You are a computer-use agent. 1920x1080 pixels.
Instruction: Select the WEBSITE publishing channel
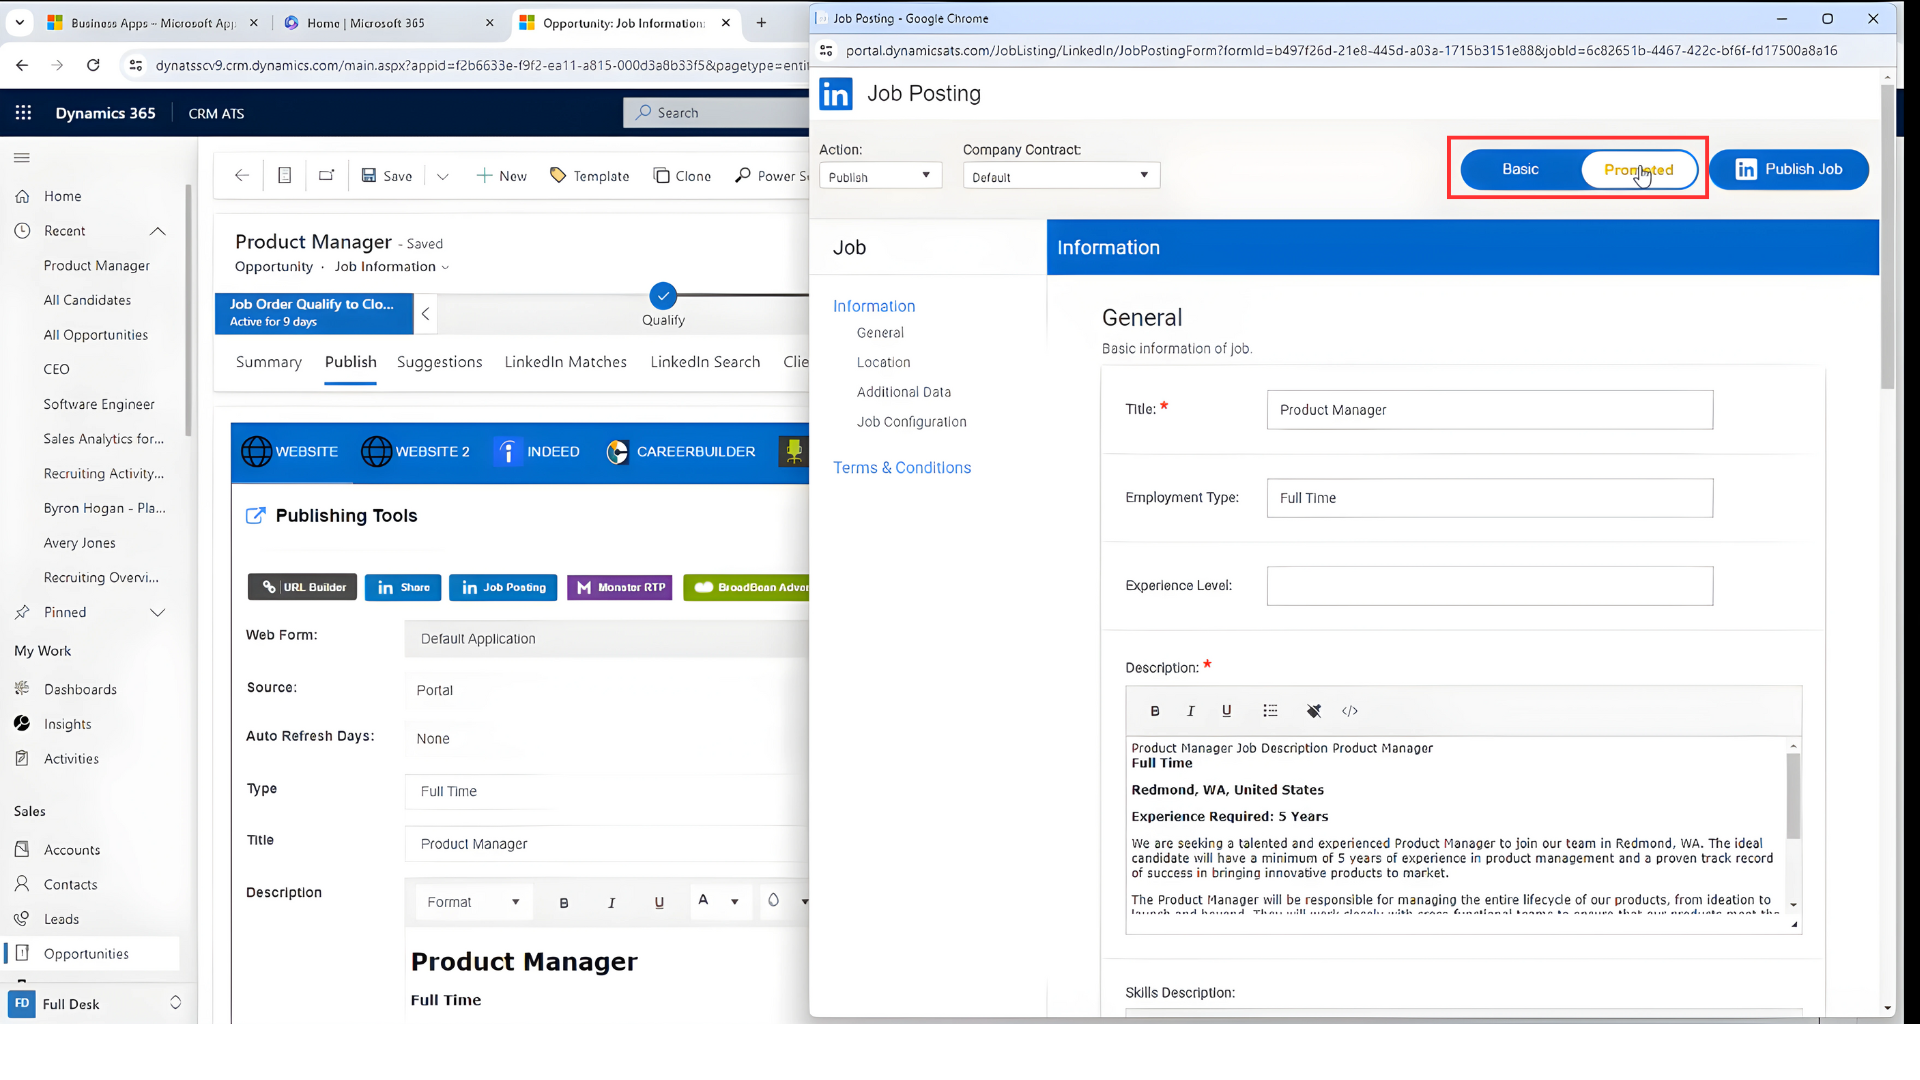click(290, 452)
